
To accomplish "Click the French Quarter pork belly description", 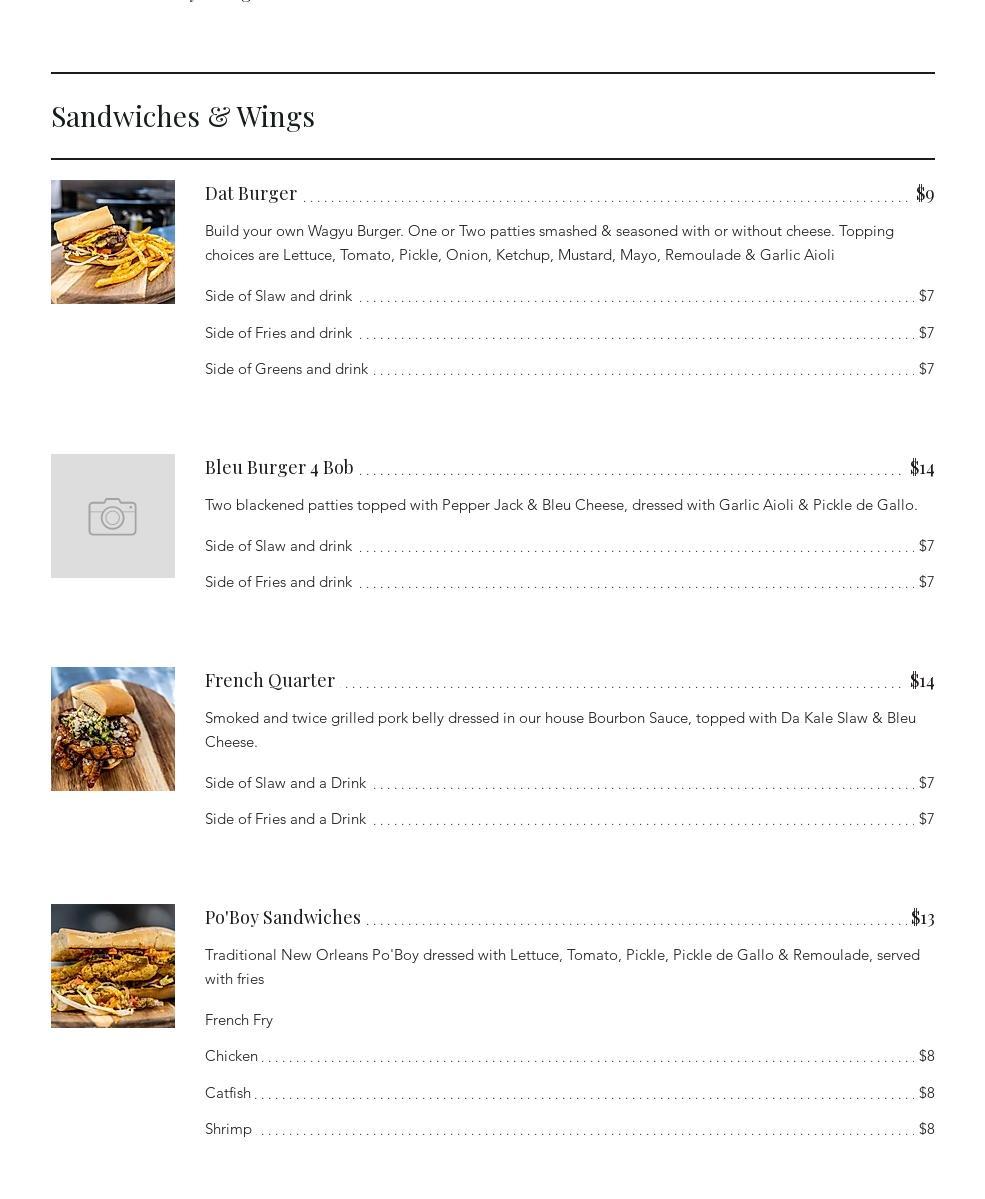I will tap(560, 730).
